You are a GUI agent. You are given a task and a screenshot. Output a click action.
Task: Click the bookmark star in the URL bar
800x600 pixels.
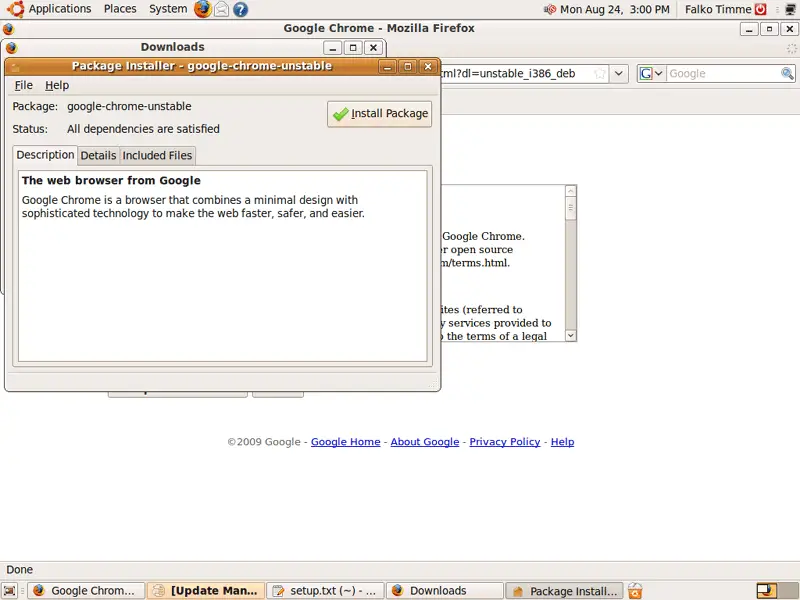click(600, 73)
